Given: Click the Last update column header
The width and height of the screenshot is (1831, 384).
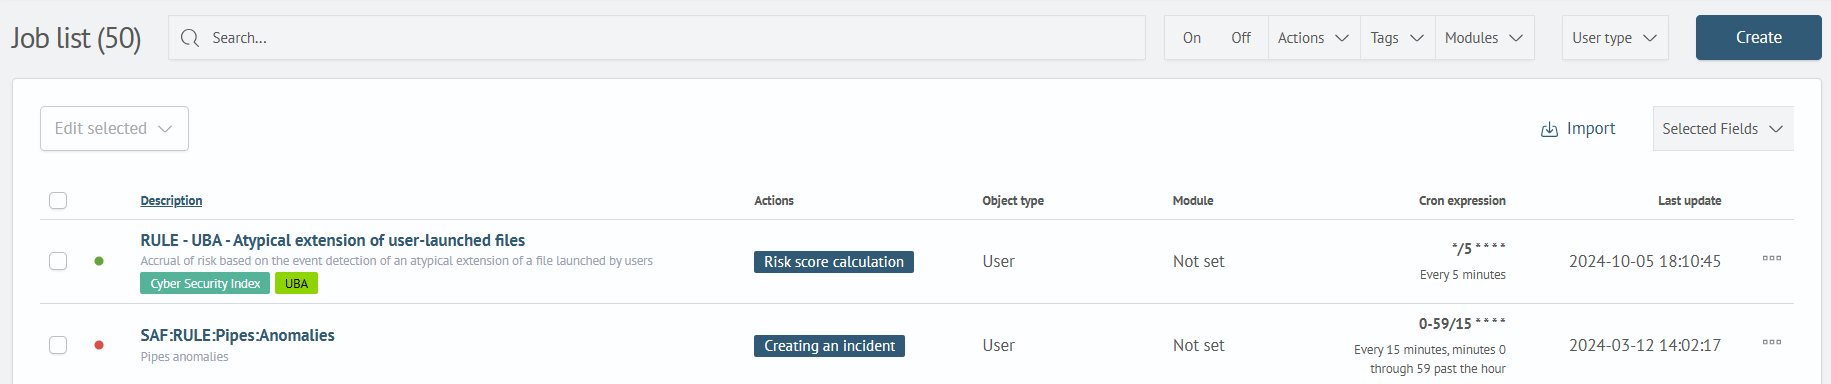Looking at the screenshot, I should [x=1689, y=201].
